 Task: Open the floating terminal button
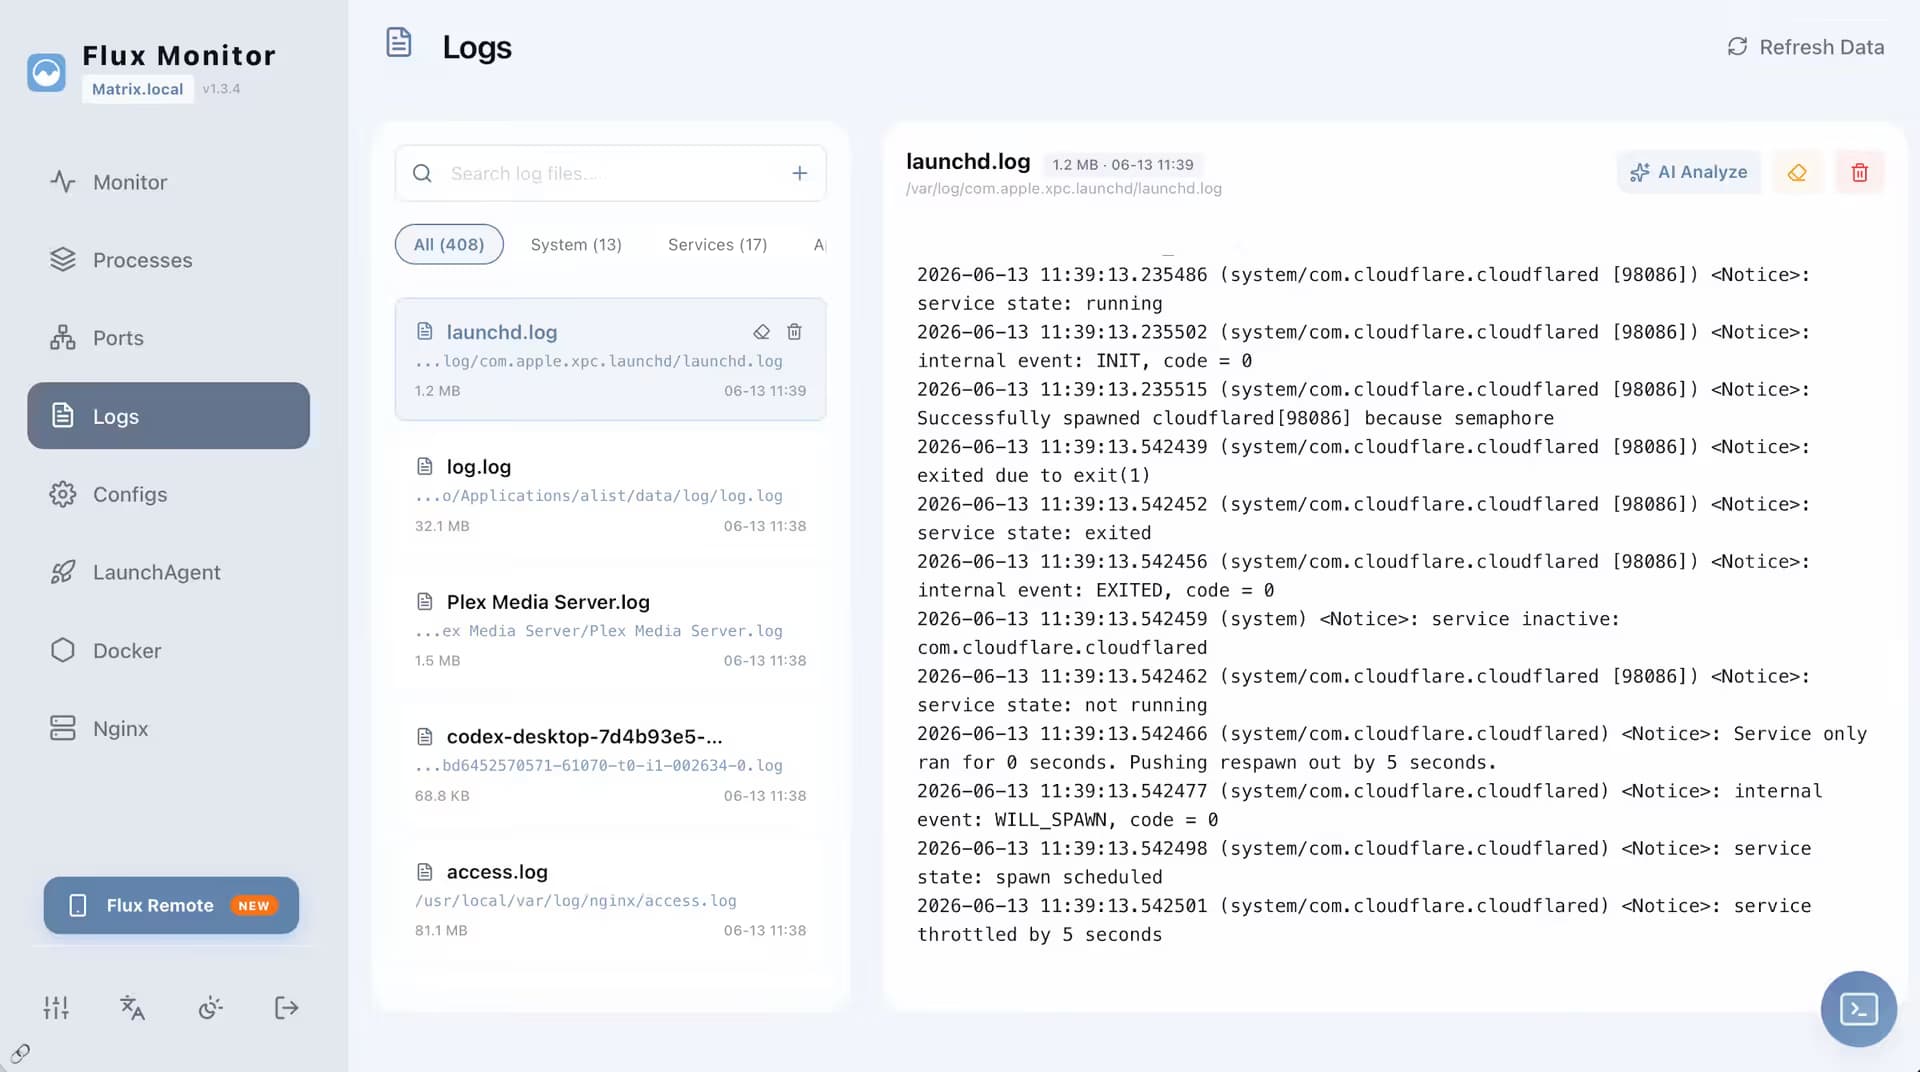point(1859,1009)
